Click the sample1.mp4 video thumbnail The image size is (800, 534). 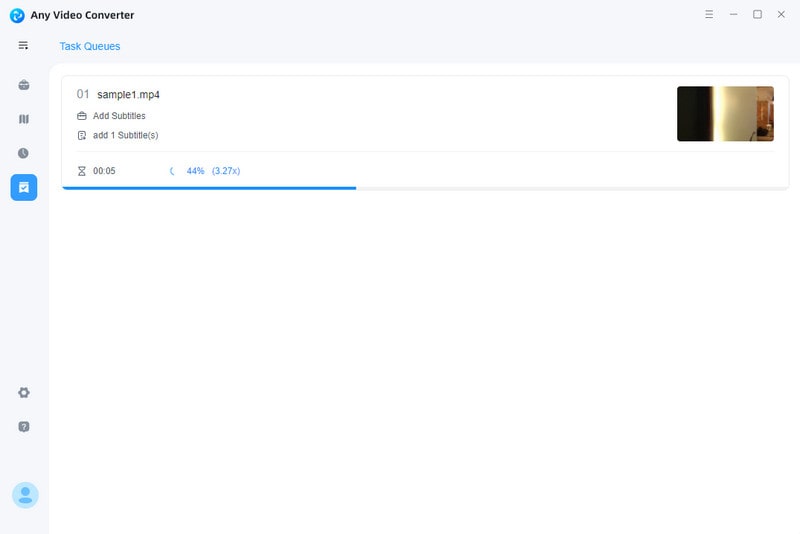coord(725,114)
